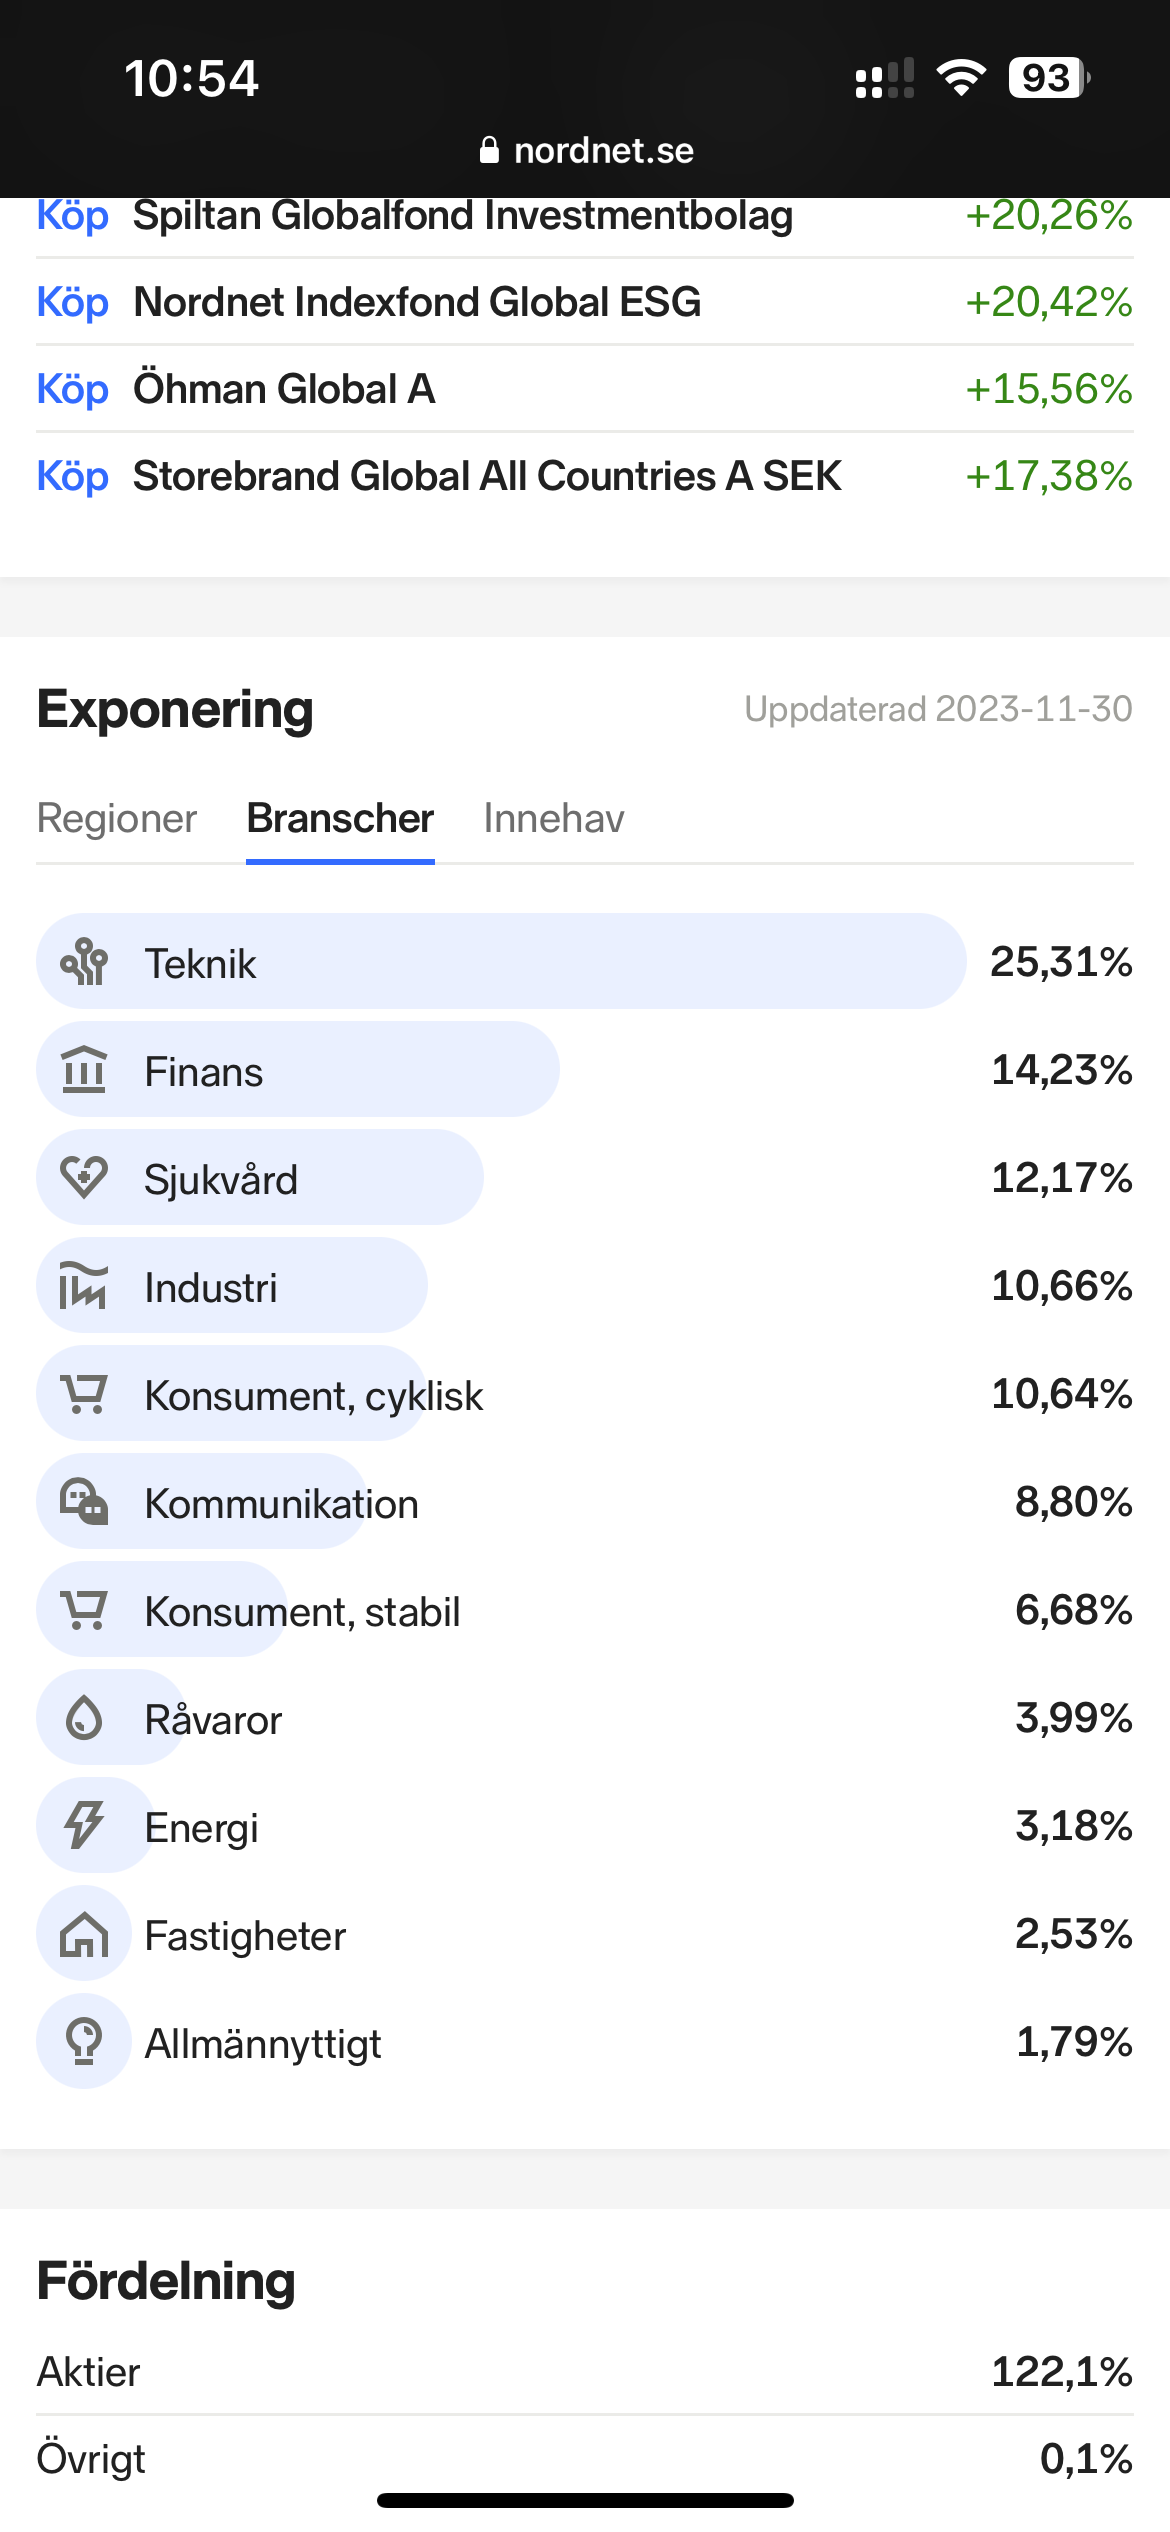Select the Branscher tab
1170x2532 pixels.
340,819
